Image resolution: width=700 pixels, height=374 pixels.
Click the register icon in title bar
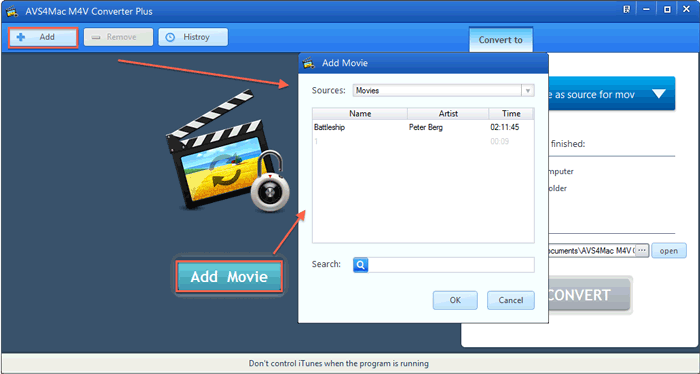pos(626,9)
